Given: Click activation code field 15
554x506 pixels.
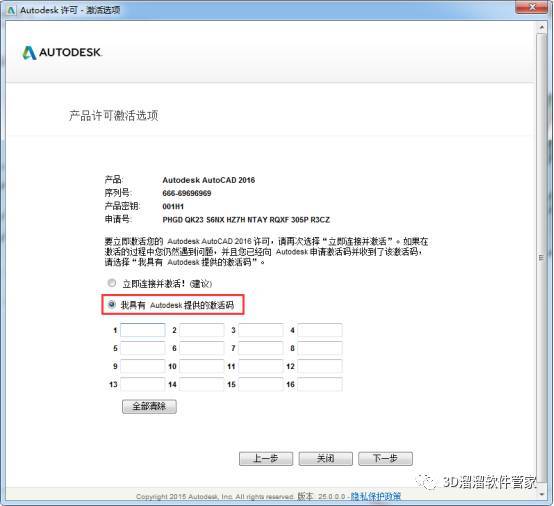Looking at the screenshot, I should (261, 384).
